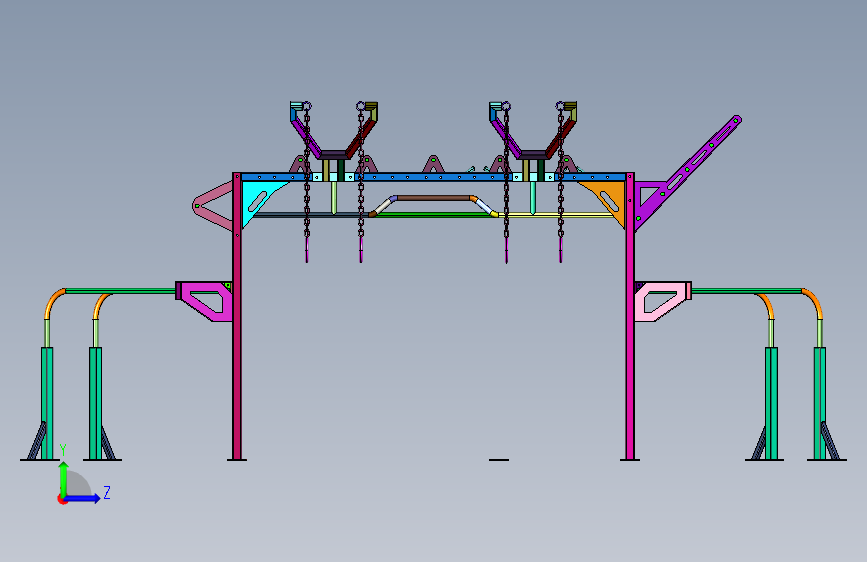Screen dimensions: 867x562
Task: Select the blue top crossbeam
Action: [434, 177]
